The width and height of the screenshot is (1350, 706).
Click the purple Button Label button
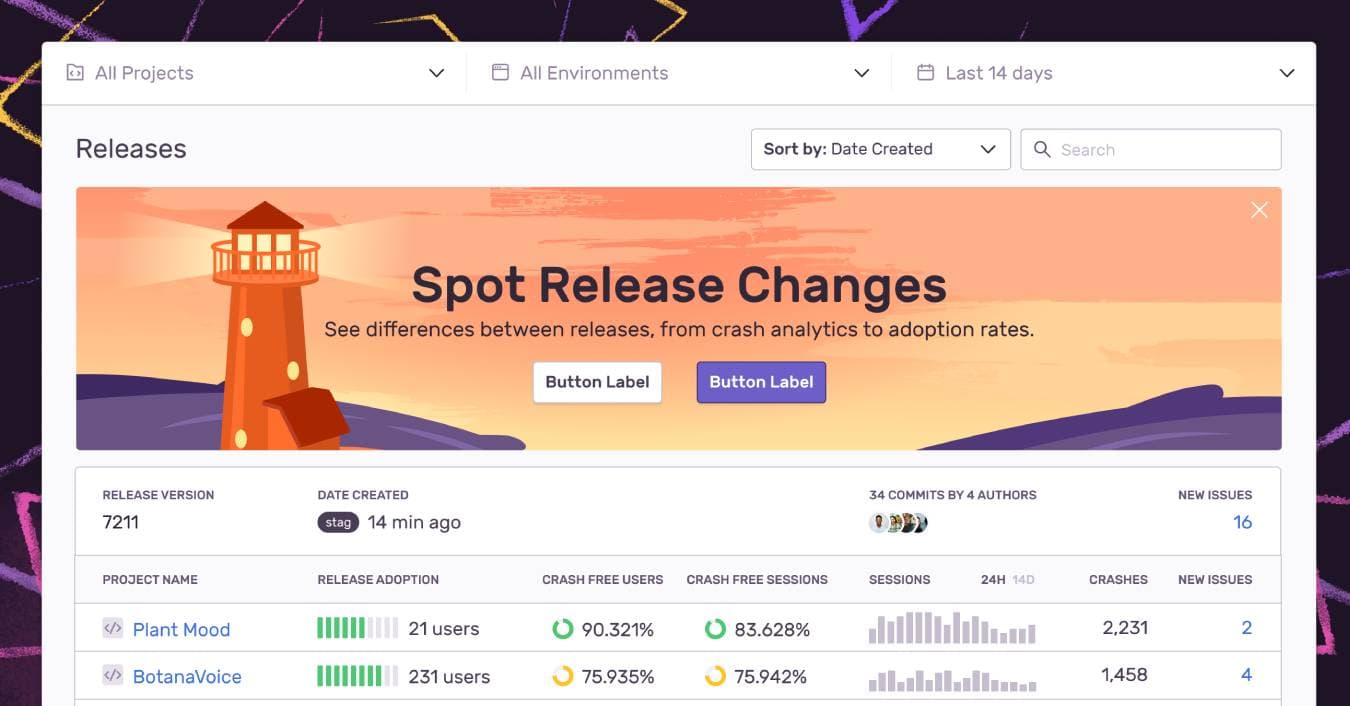(761, 382)
